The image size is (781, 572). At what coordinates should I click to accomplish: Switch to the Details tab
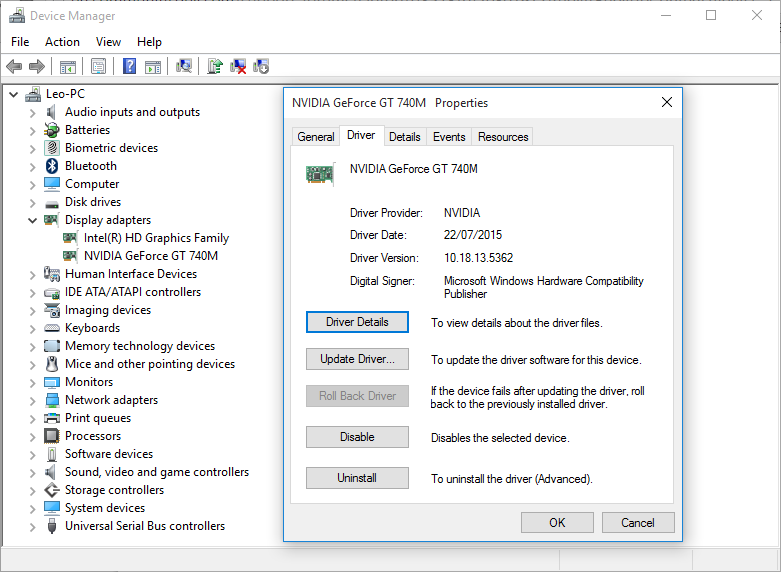tap(404, 137)
